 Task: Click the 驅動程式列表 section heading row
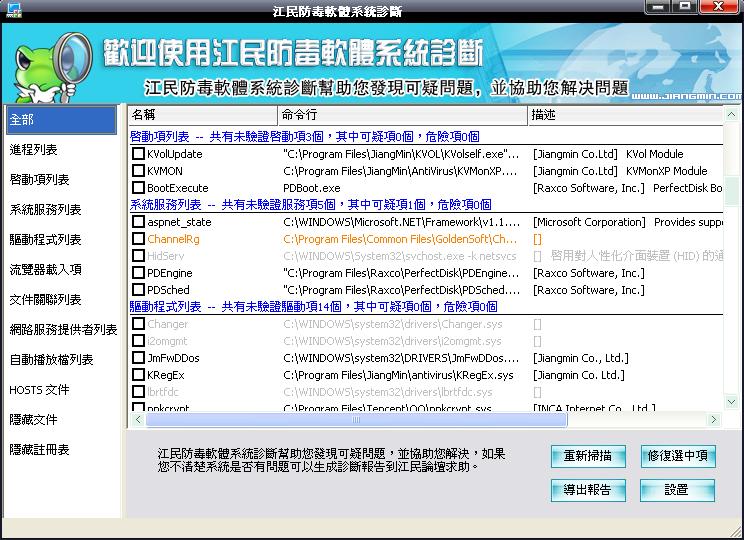(426, 307)
